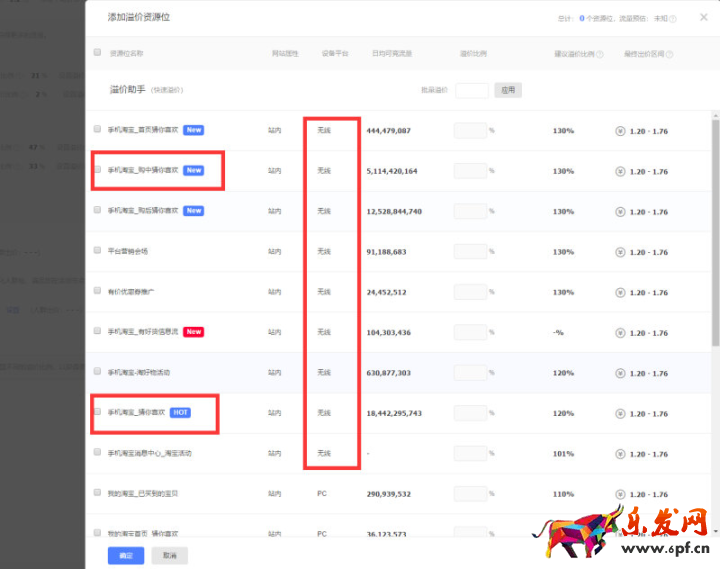
Task: Enable the 平台营销会场 checkbox
Action: pyautogui.click(x=97, y=250)
